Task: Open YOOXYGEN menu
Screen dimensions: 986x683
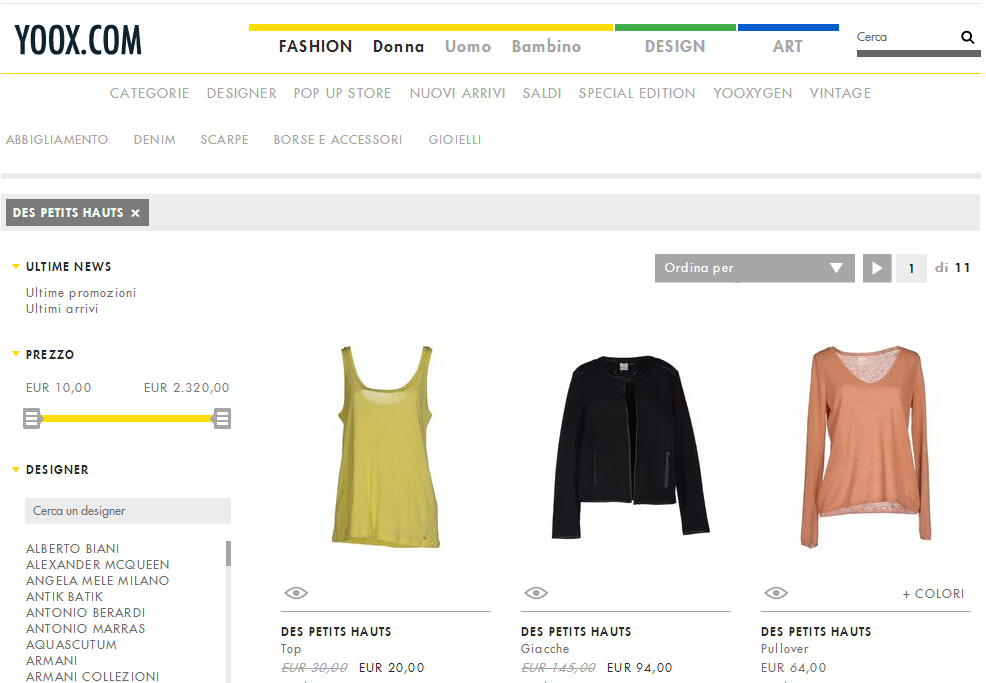Action: click(753, 93)
